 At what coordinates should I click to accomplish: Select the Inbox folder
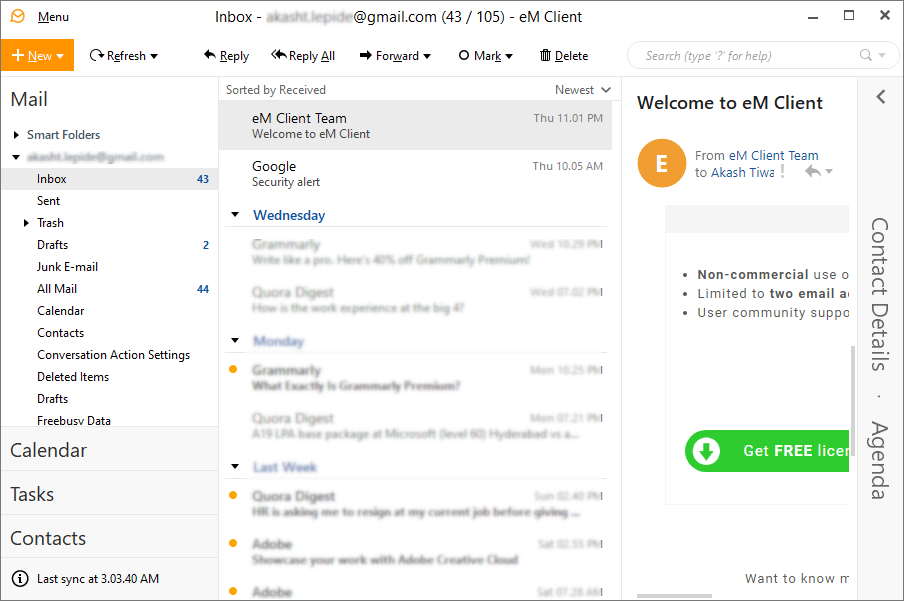[x=110, y=179]
